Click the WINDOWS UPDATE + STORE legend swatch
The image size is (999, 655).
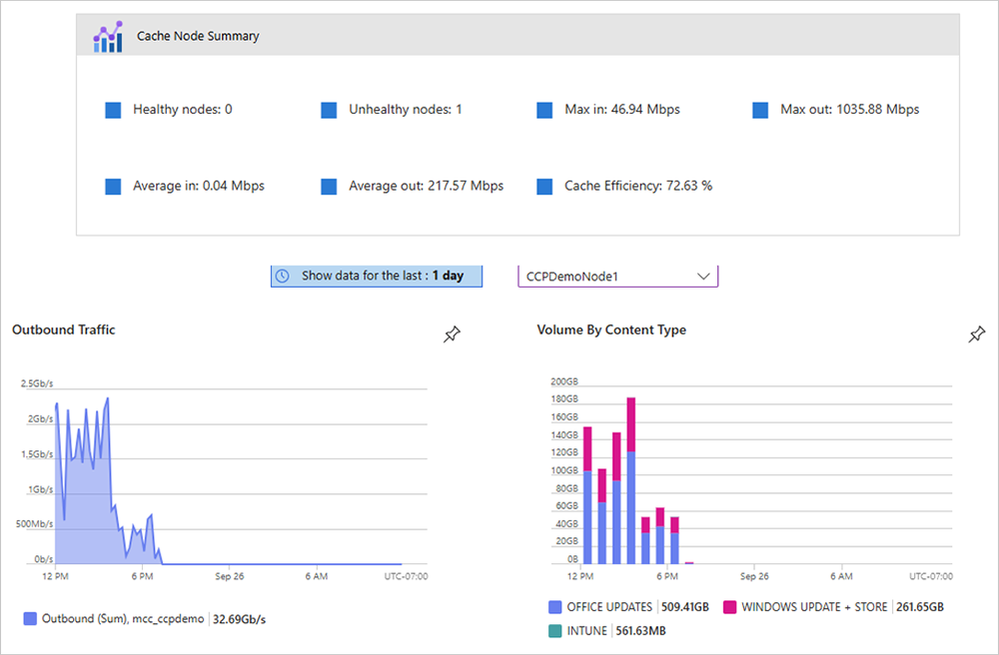pos(729,607)
